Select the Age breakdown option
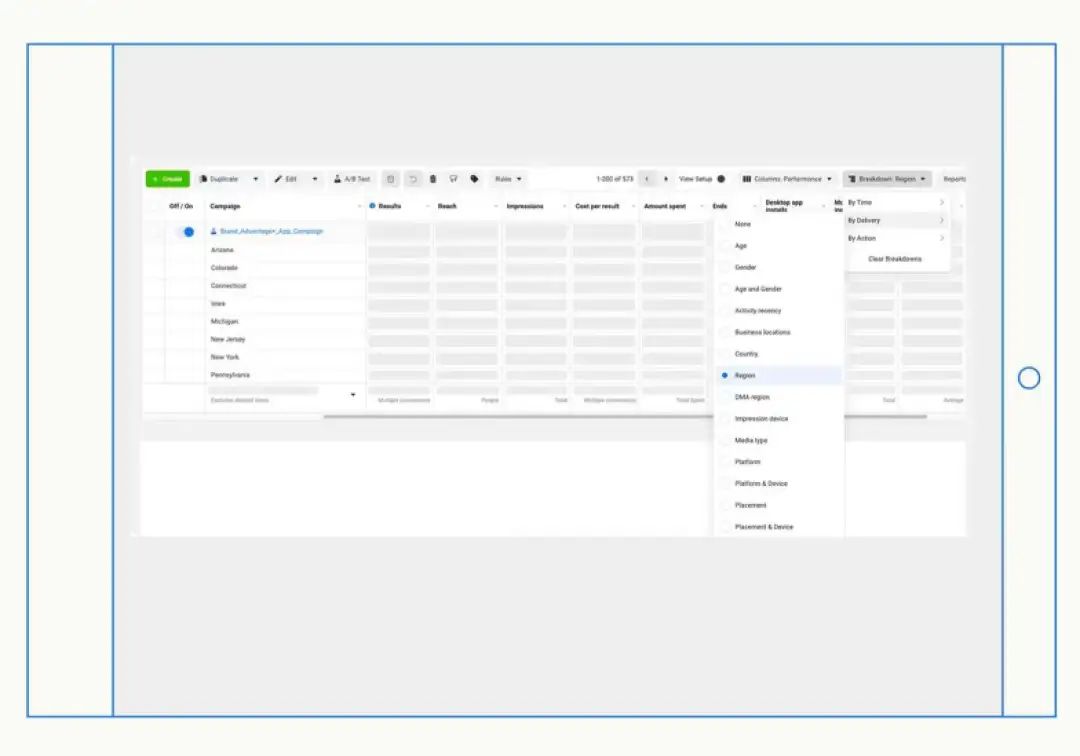Image resolution: width=1080 pixels, height=756 pixels. pos(779,246)
